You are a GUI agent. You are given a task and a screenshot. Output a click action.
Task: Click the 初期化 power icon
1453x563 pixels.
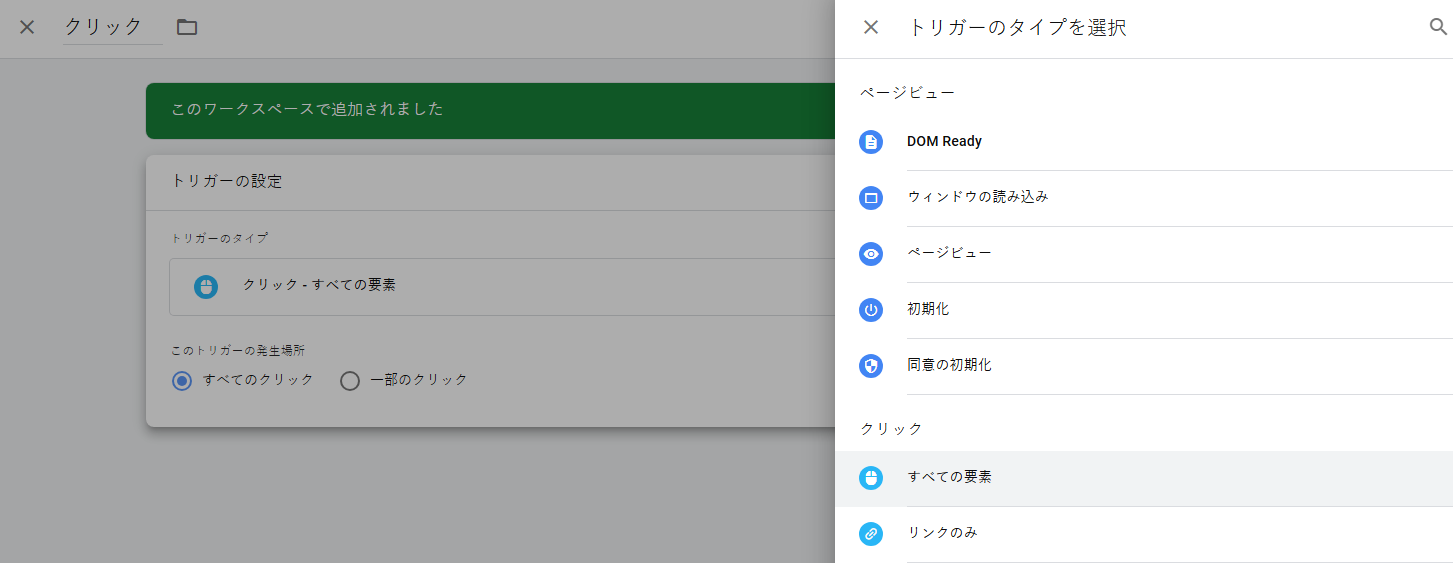pos(871,310)
